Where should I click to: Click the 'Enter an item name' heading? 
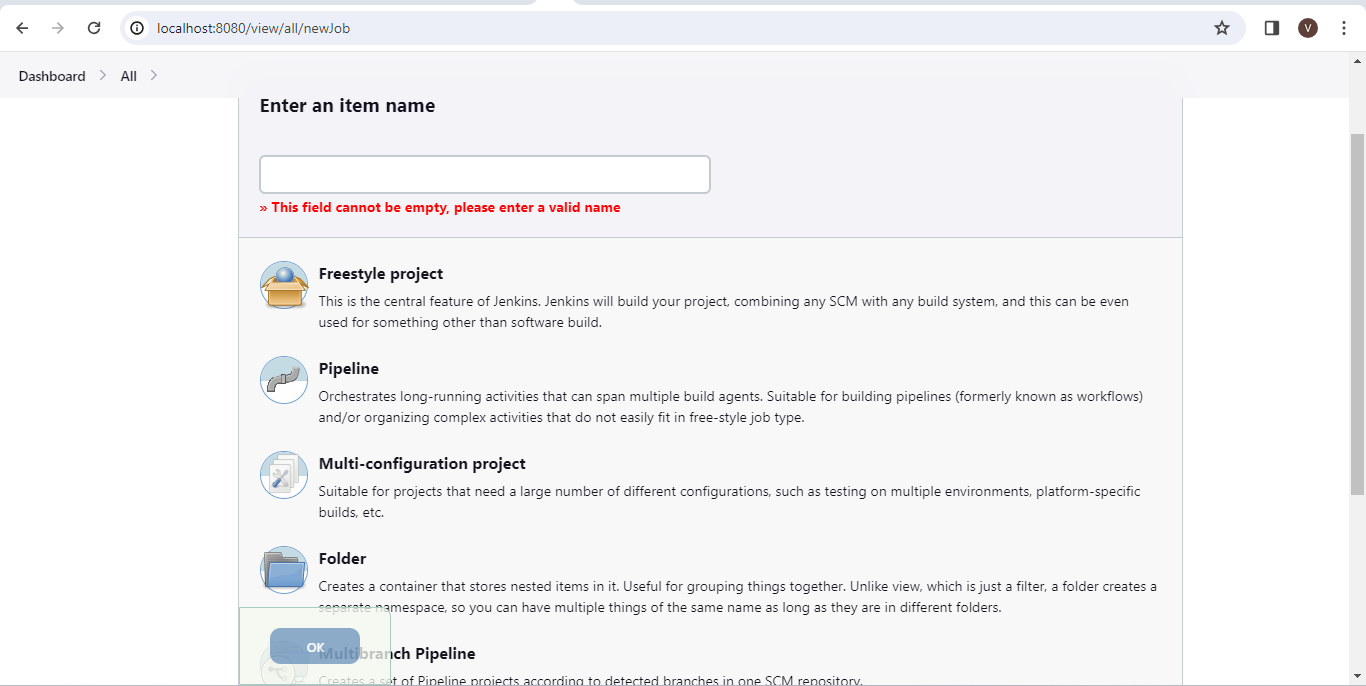click(347, 106)
